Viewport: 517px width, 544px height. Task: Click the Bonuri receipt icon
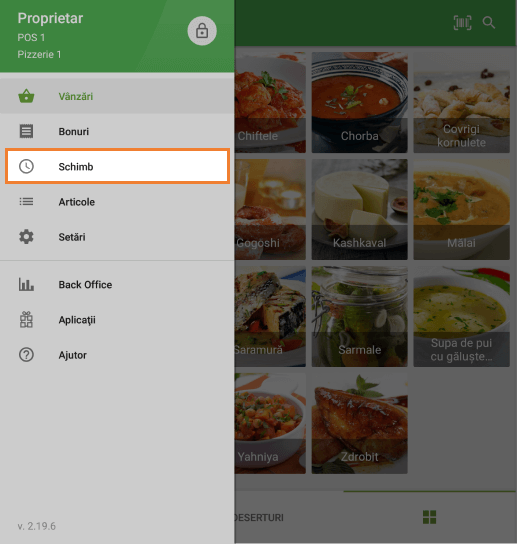pos(26,131)
